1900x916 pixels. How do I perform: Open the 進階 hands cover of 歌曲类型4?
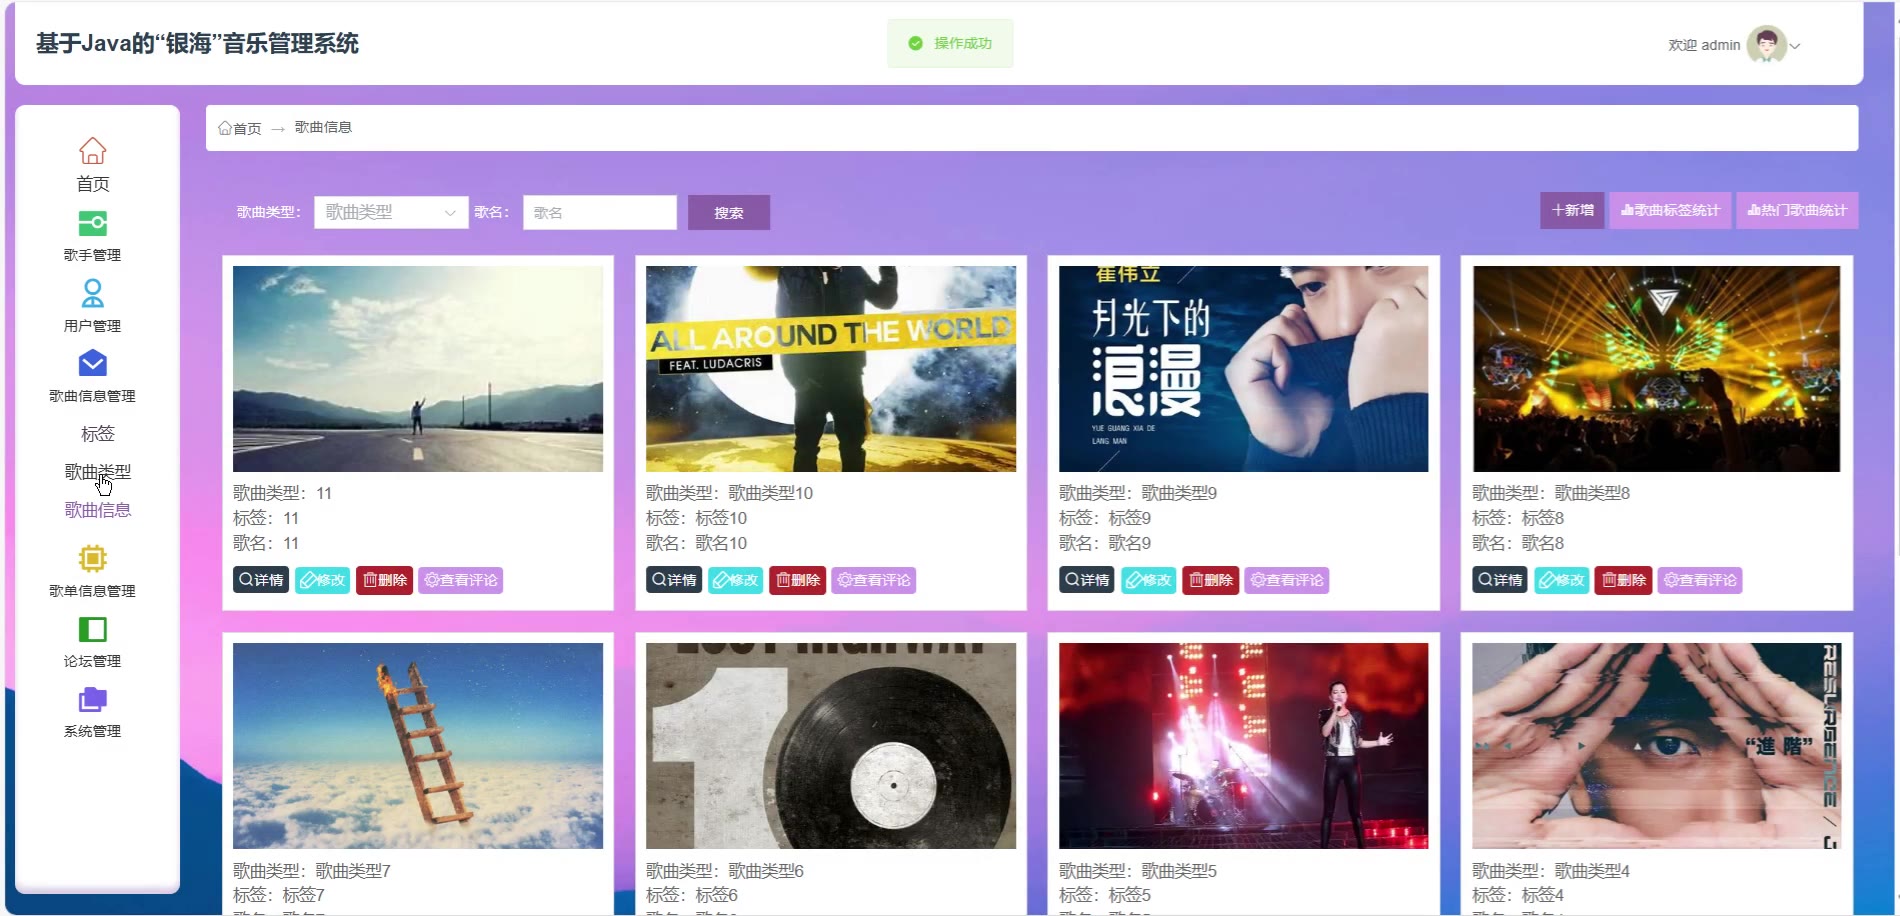click(x=1656, y=746)
